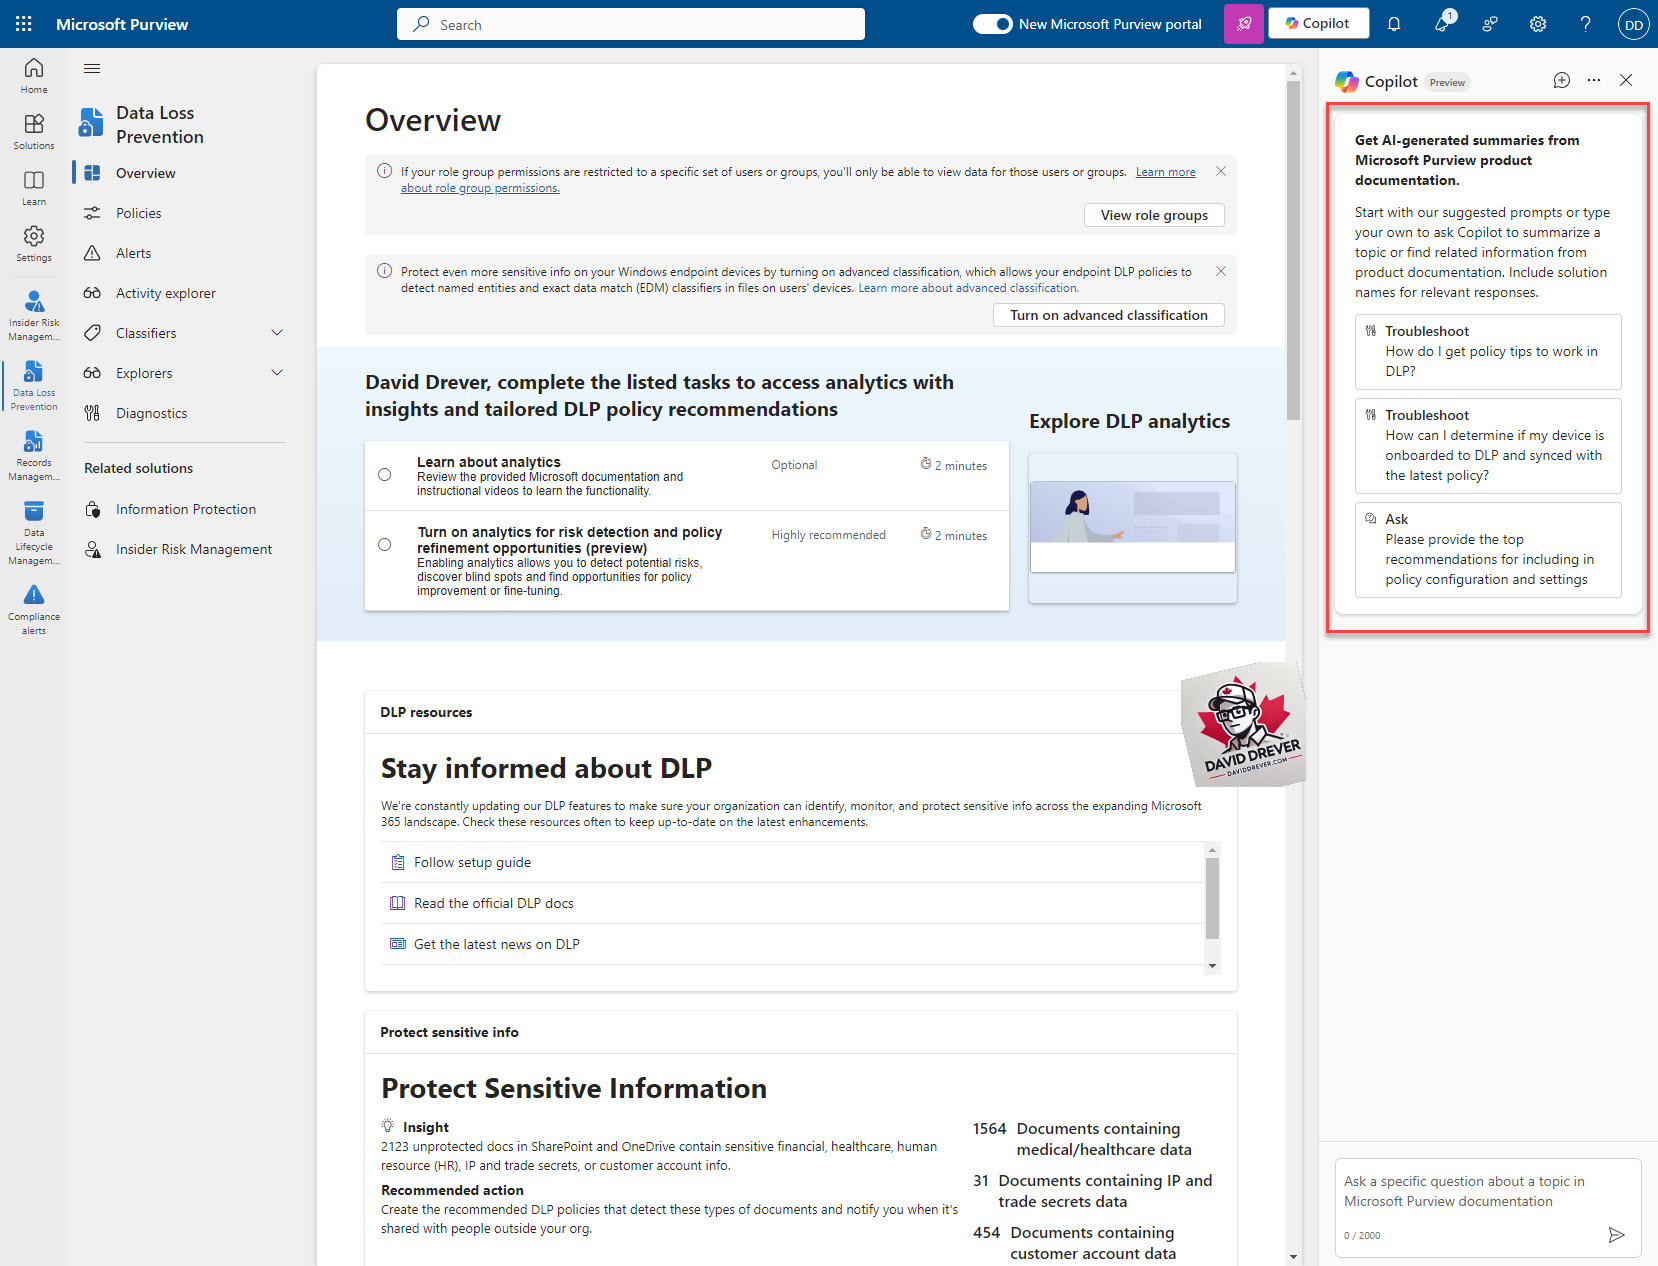Open the header settings gear
Screen dimensions: 1658x1266
point(1538,24)
